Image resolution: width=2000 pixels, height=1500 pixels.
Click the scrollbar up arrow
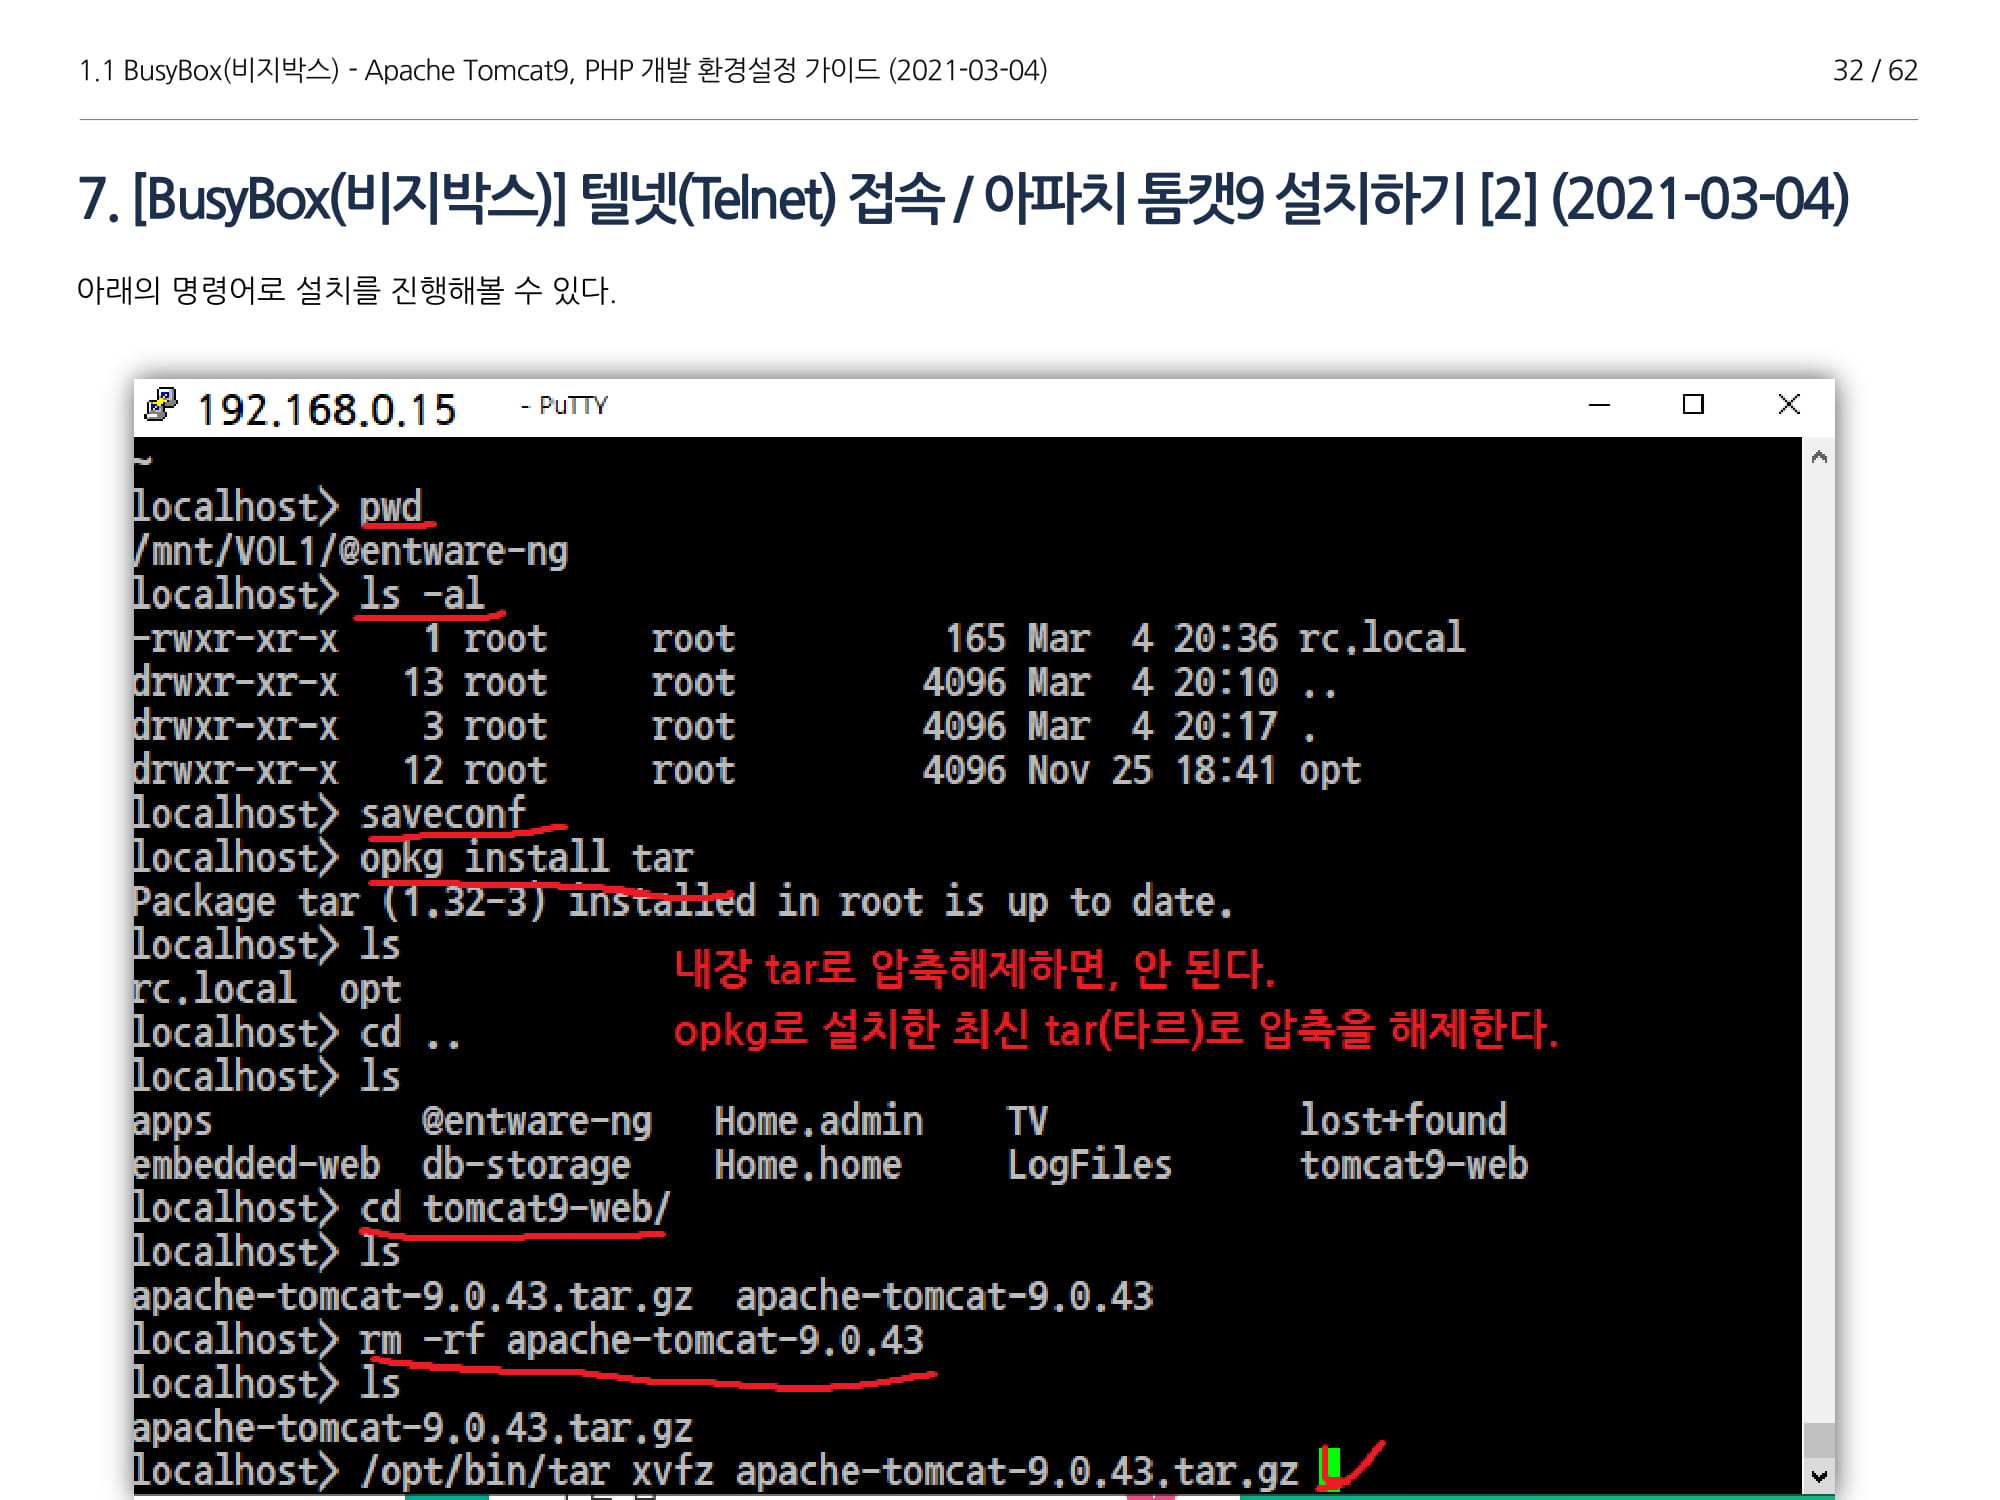(x=1819, y=458)
